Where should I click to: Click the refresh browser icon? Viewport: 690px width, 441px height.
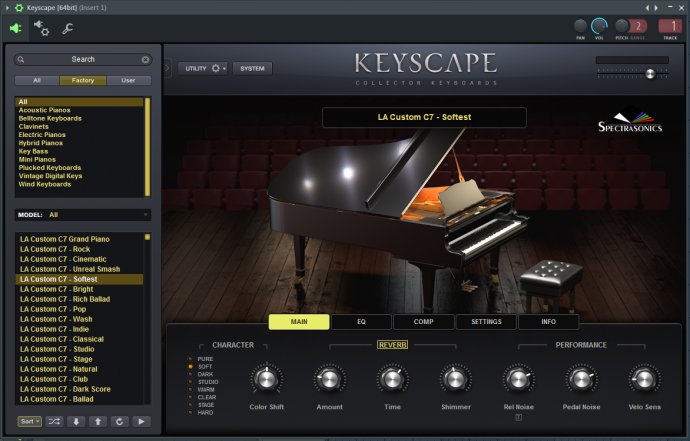coord(119,422)
